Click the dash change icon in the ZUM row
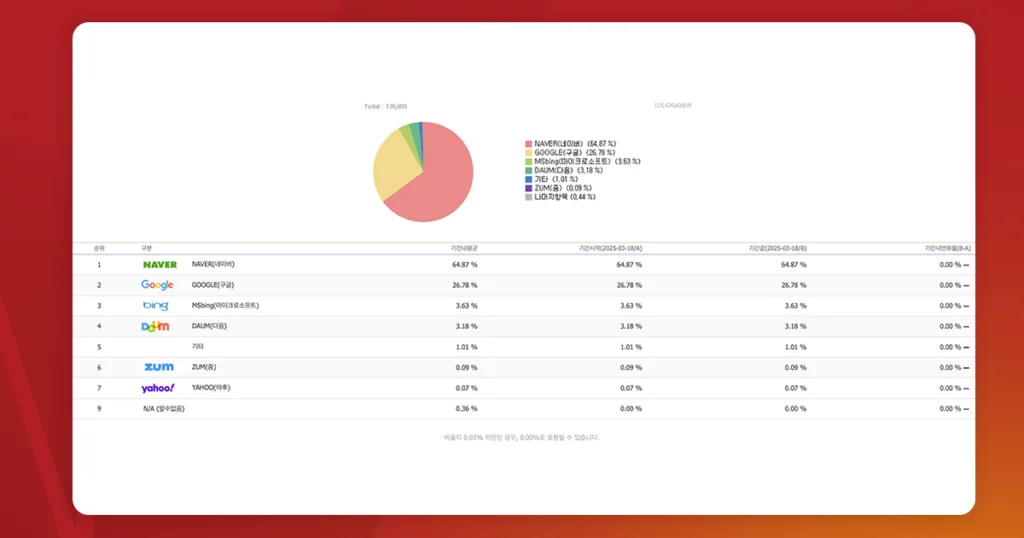 (x=966, y=368)
